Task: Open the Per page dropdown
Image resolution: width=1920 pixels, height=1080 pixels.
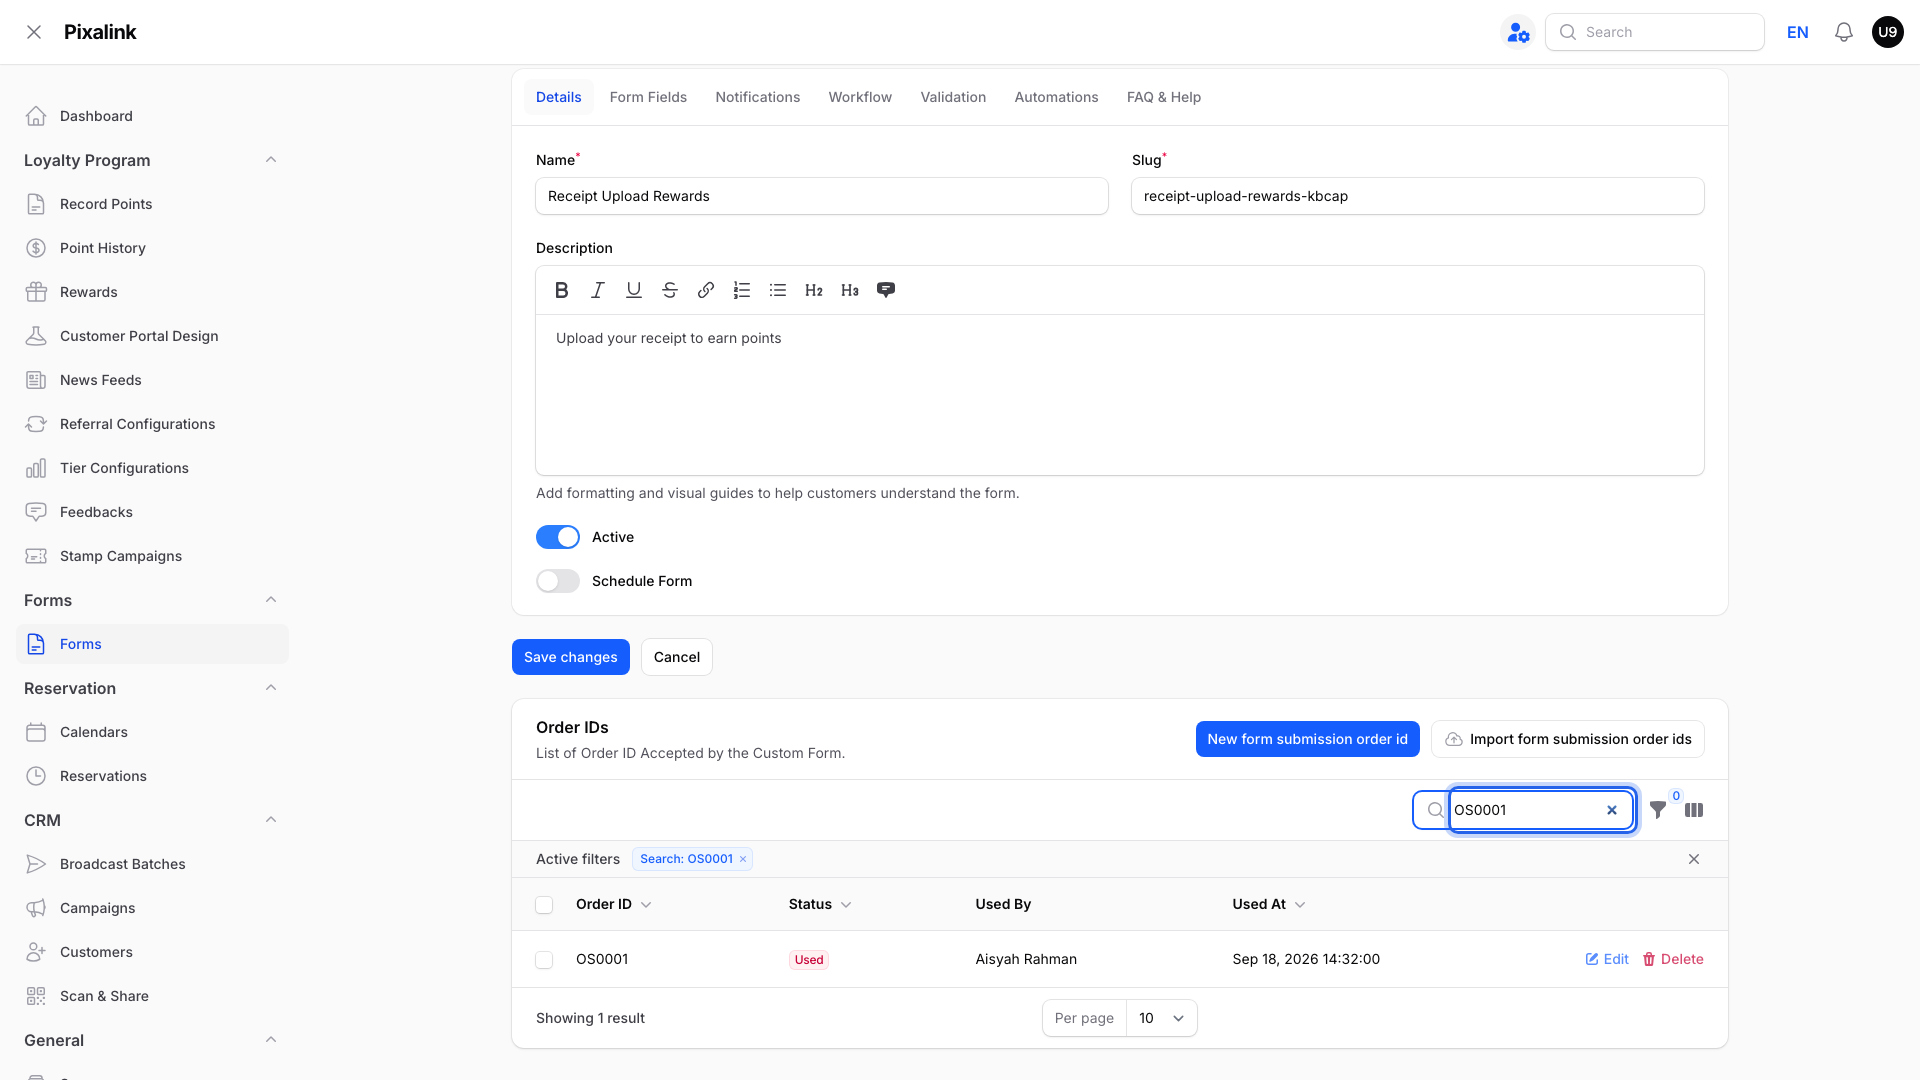Action: (1161, 1018)
